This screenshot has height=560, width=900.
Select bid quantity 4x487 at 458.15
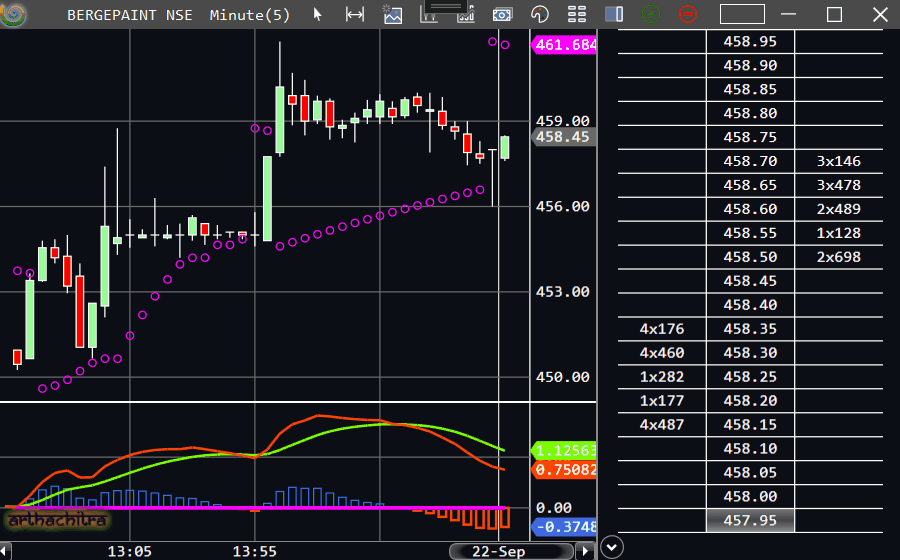point(662,425)
